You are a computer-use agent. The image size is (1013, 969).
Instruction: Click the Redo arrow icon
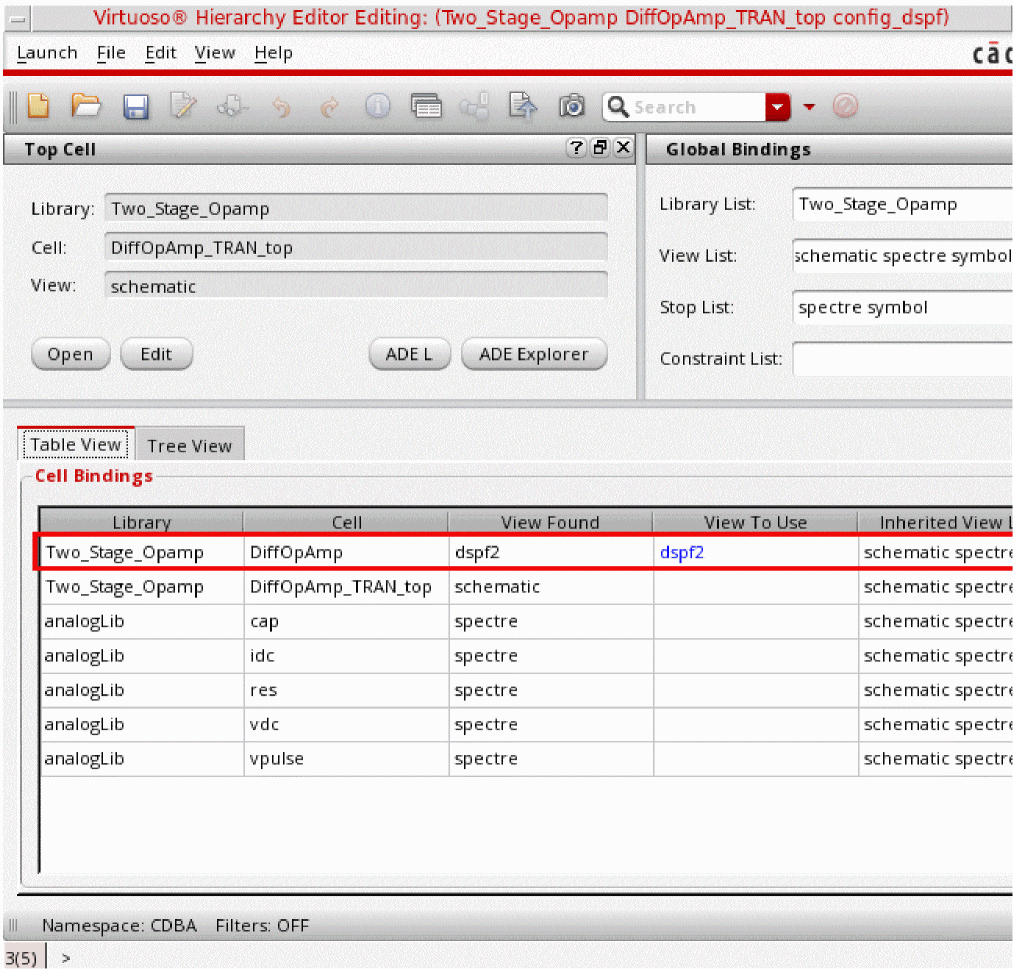[x=329, y=106]
